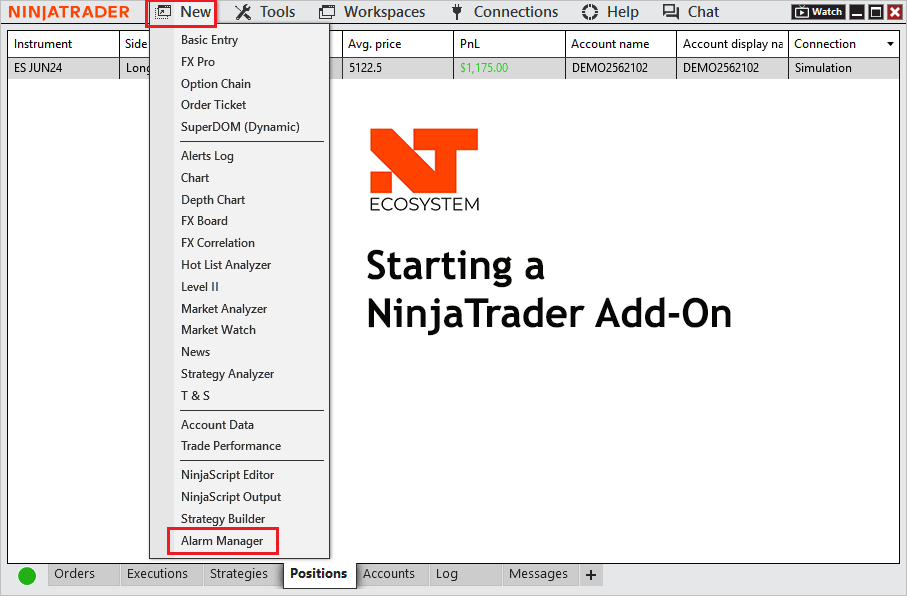The width and height of the screenshot is (907, 596).
Task: Click the Watch video button
Action: (x=818, y=12)
